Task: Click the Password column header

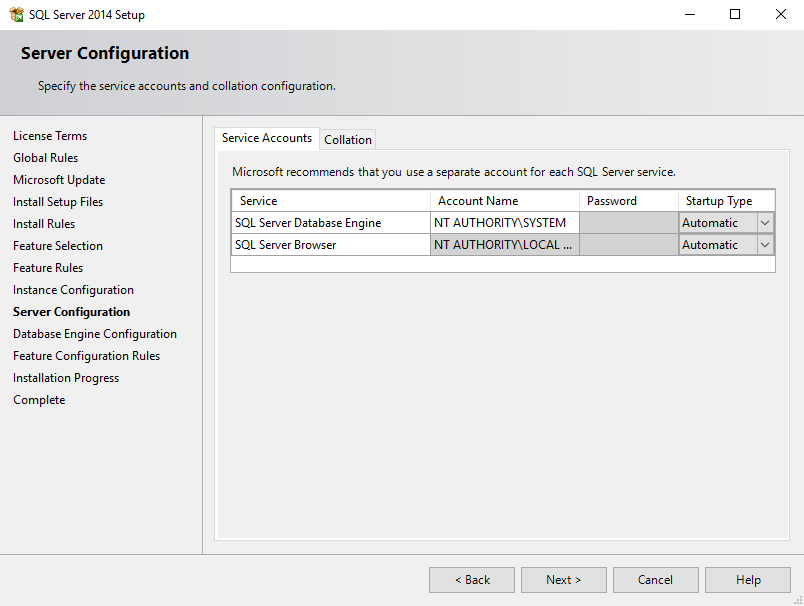Action: pos(629,201)
